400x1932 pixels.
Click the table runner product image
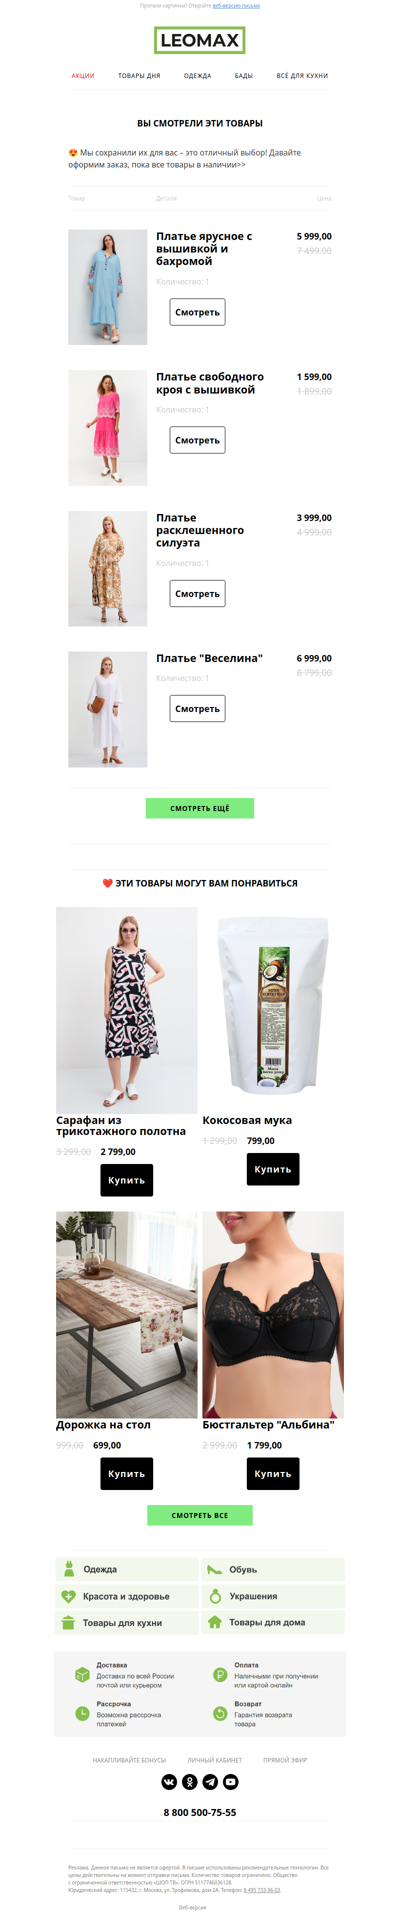pyautogui.click(x=127, y=1315)
